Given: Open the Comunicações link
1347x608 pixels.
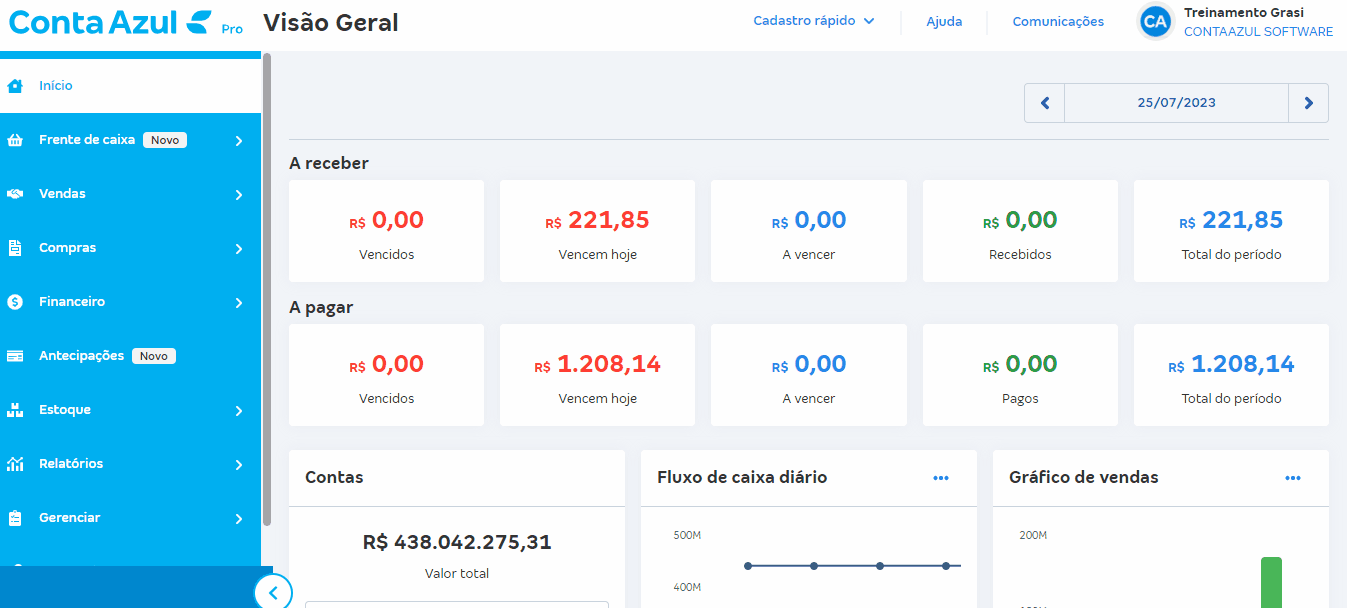Looking at the screenshot, I should click(1058, 21).
